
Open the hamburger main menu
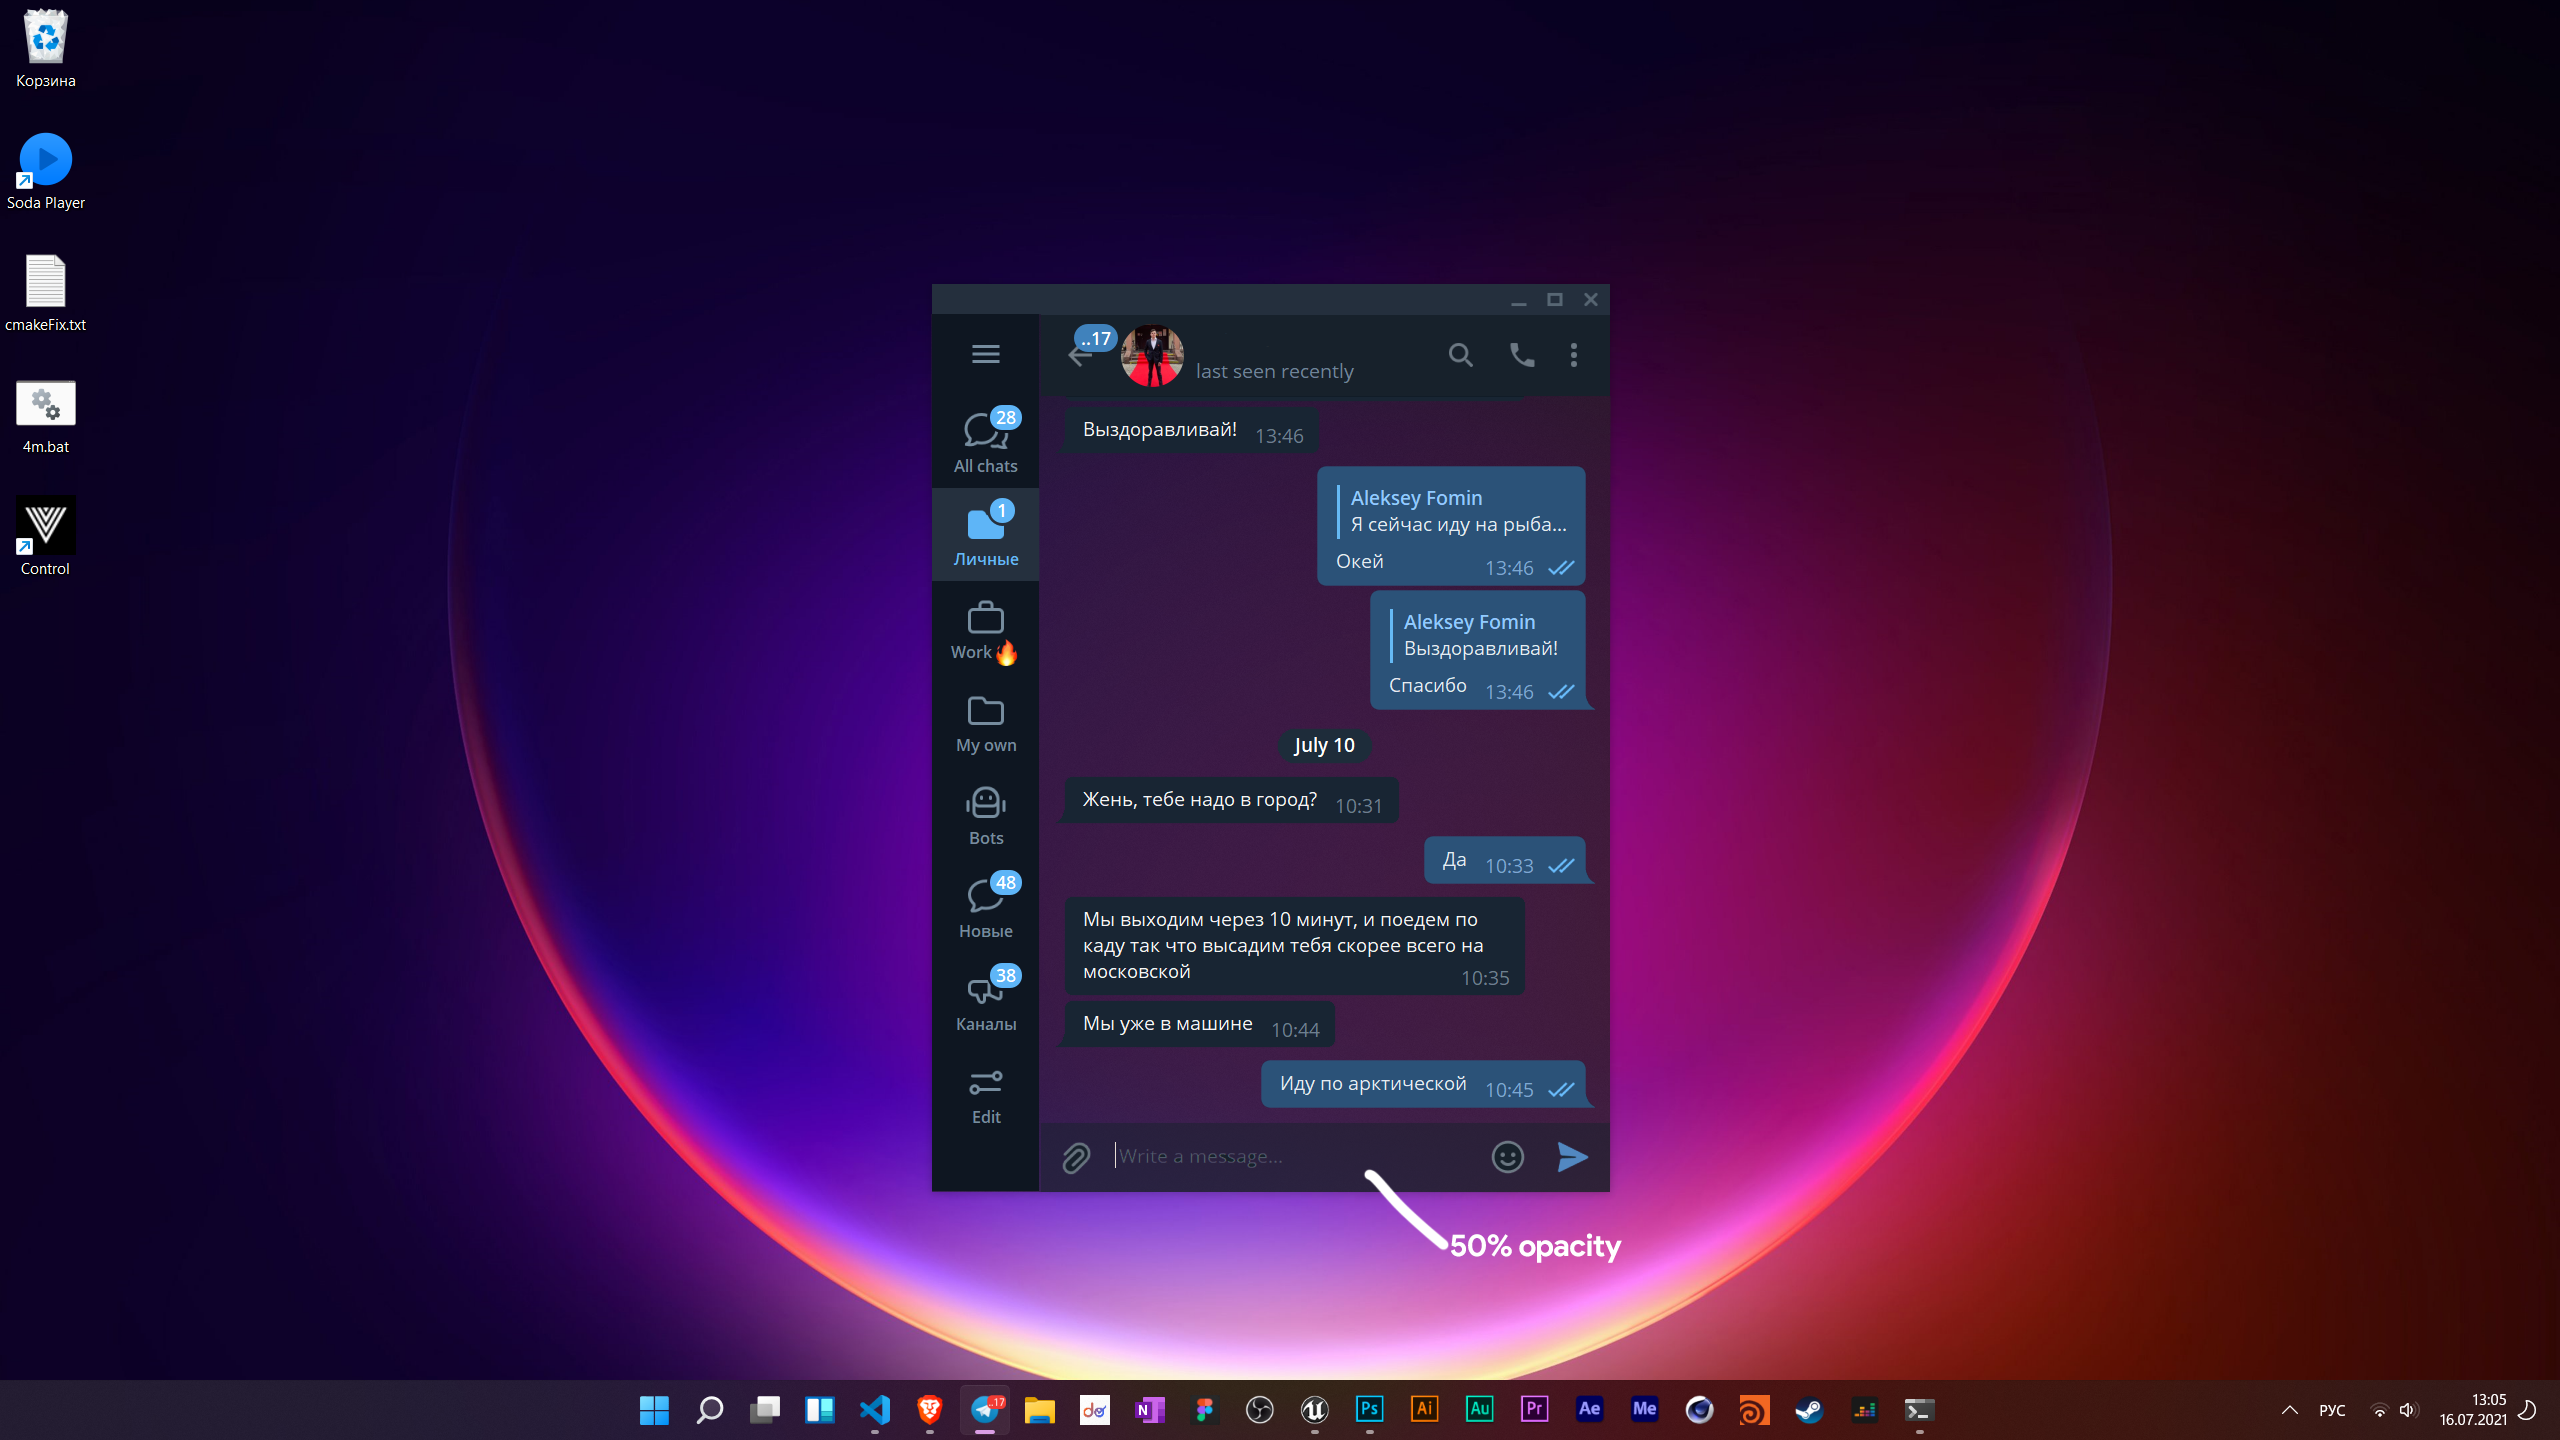click(x=985, y=354)
